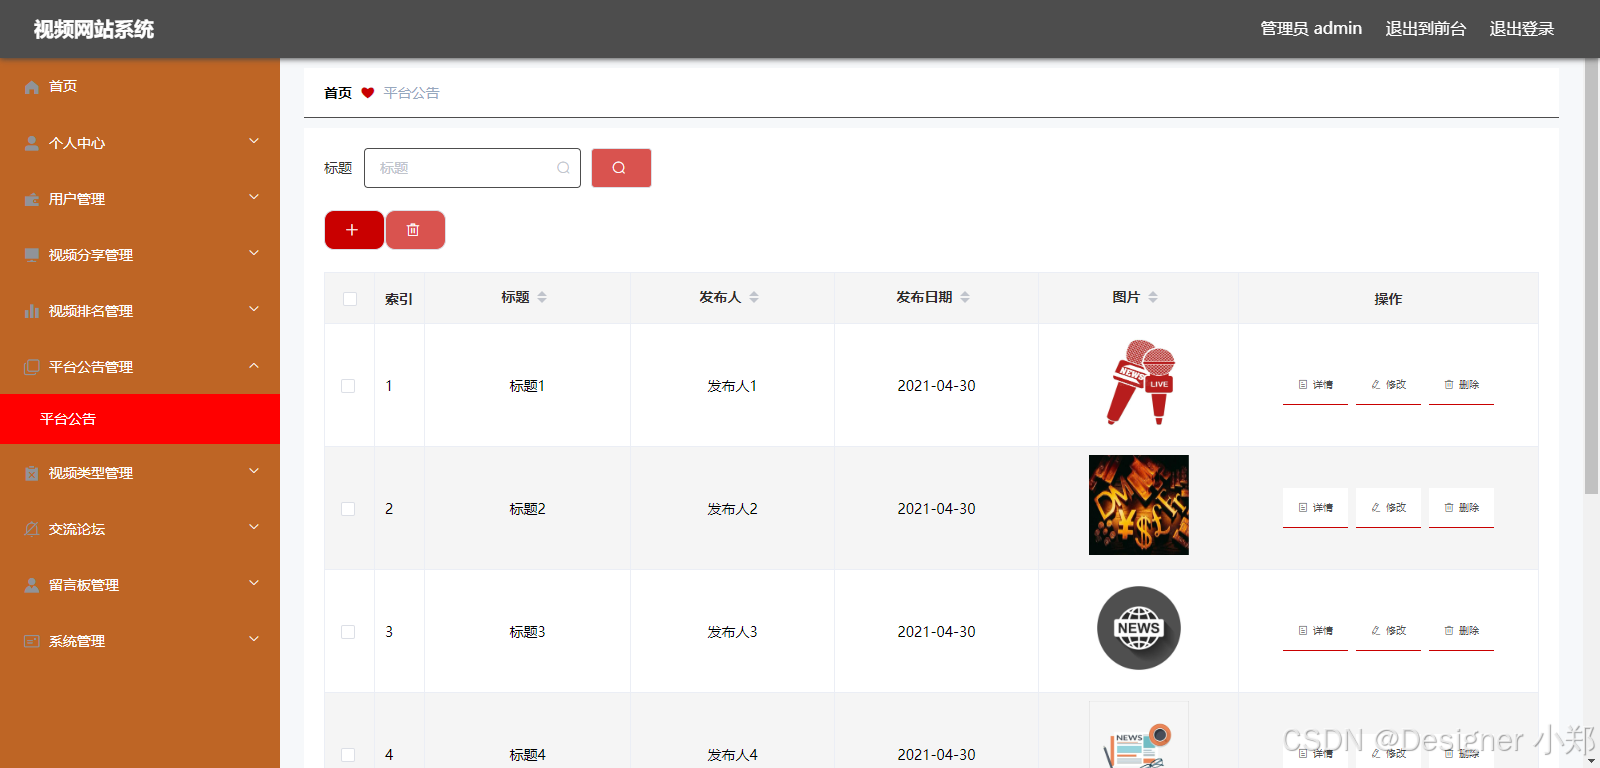Screen dimensions: 1600x768
Task: Click the currency symbols thumbnail in row 标题2
Action: [x=1139, y=505]
